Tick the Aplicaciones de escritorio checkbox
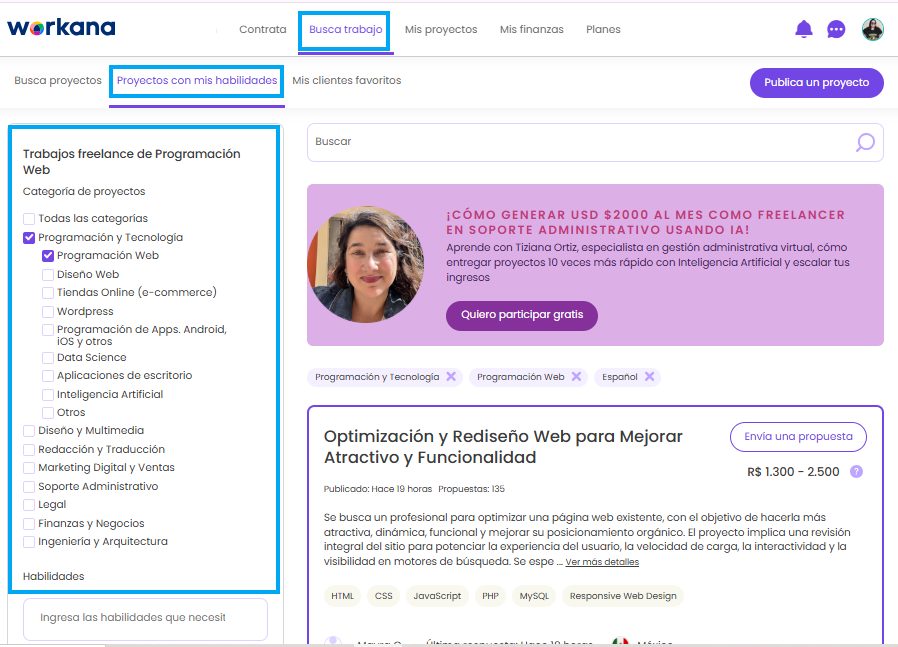898x647 pixels. [48, 376]
